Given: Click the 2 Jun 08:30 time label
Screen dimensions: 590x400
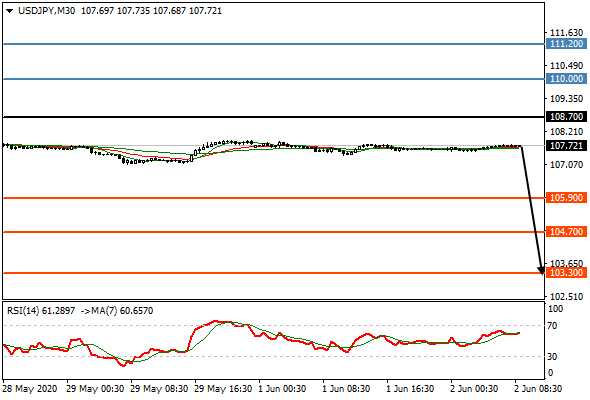Looking at the screenshot, I should coord(538,389).
